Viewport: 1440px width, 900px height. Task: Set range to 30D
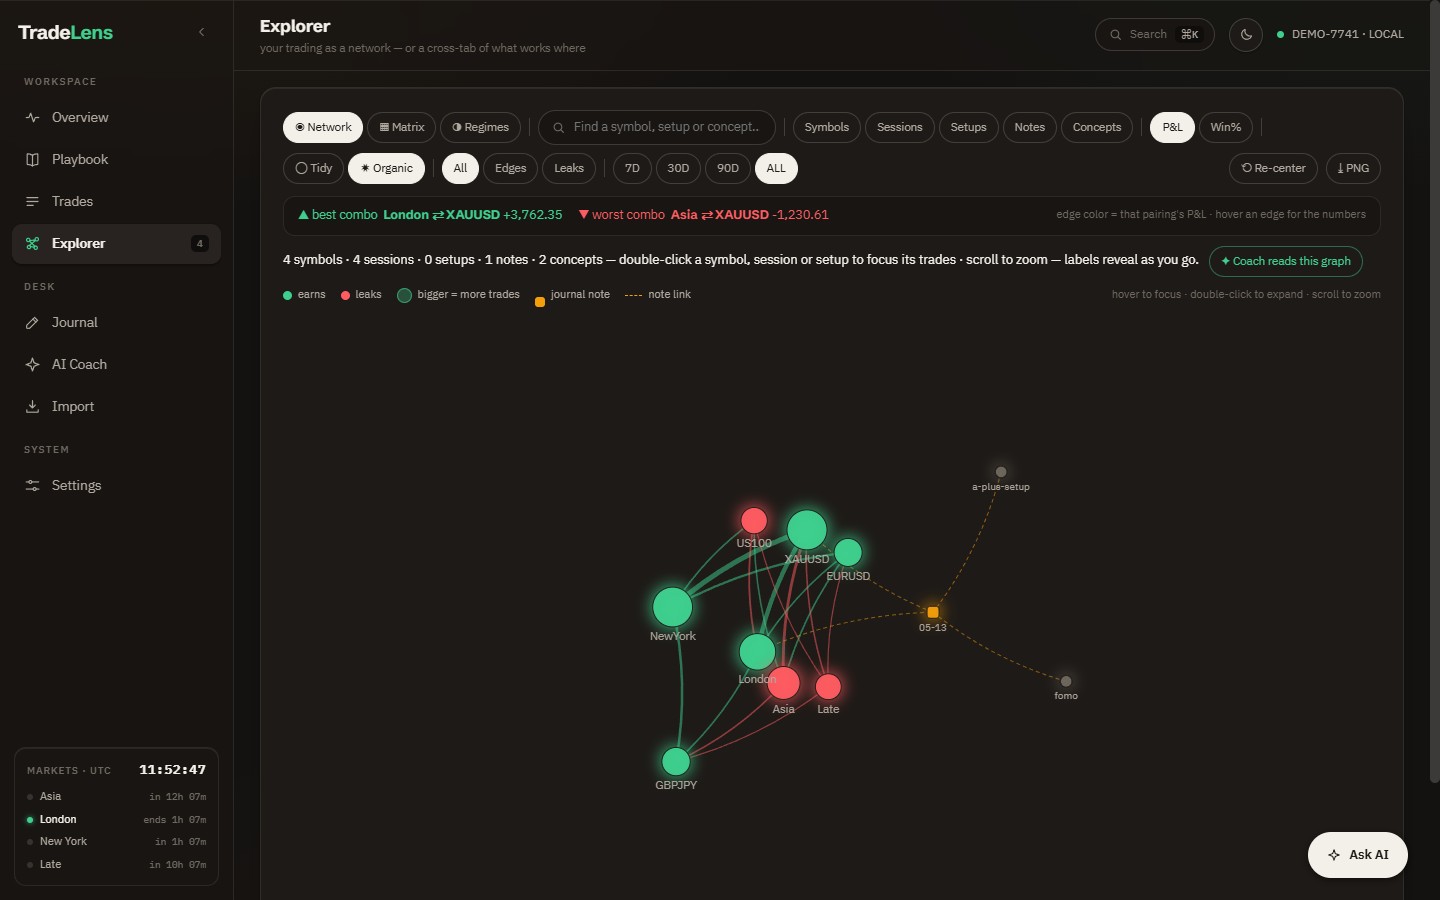click(x=678, y=168)
